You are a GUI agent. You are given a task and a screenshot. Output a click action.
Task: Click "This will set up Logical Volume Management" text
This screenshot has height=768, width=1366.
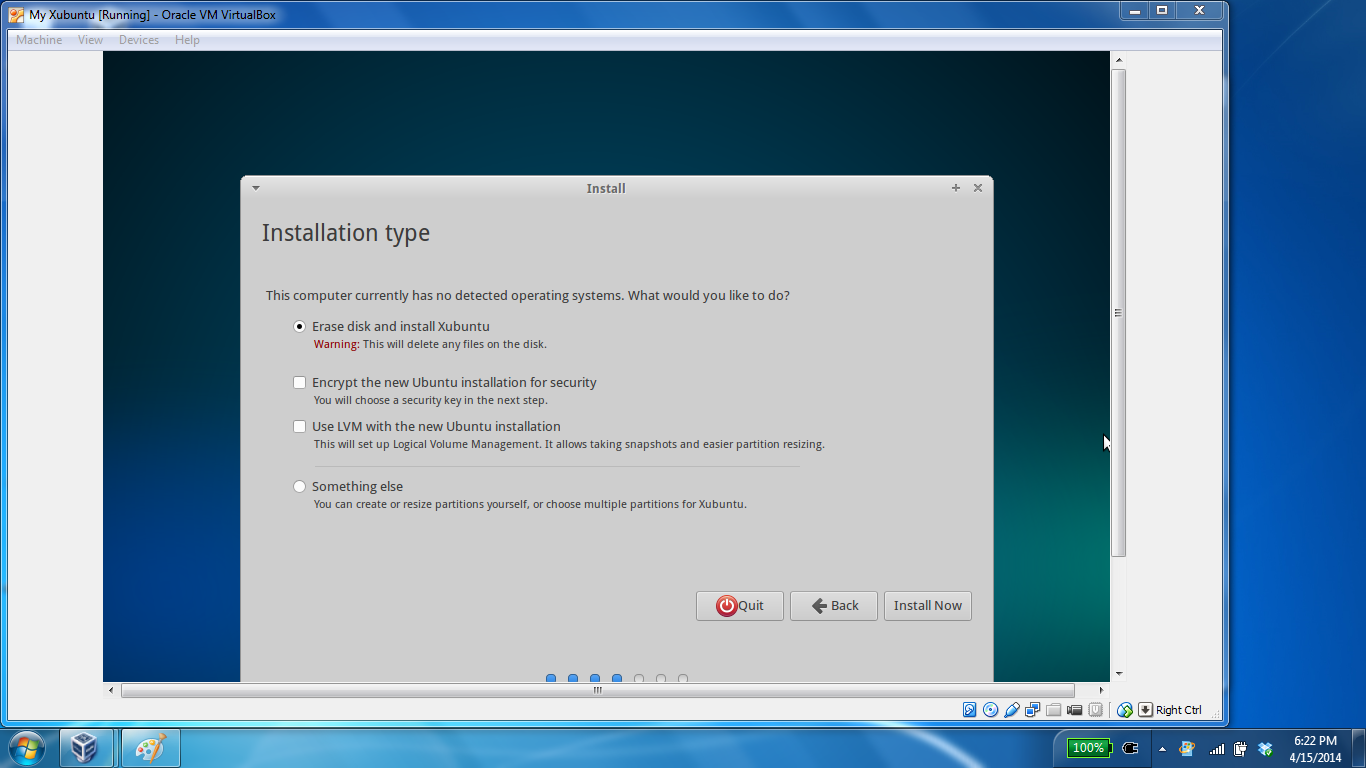click(x=569, y=444)
